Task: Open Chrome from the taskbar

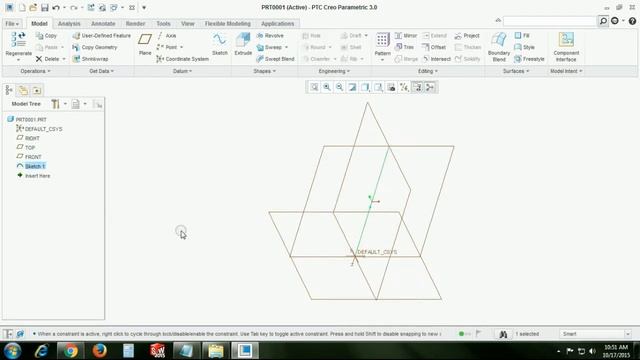Action: point(70,351)
